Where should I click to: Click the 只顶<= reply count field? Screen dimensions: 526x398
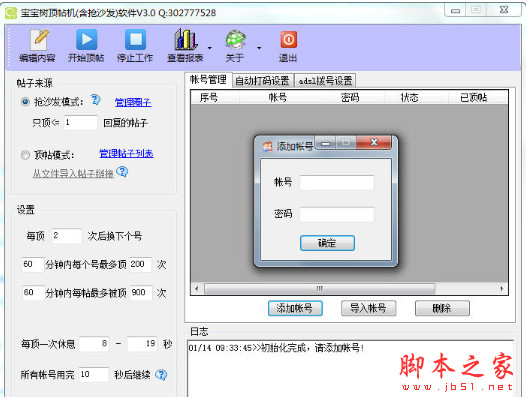click(81, 122)
